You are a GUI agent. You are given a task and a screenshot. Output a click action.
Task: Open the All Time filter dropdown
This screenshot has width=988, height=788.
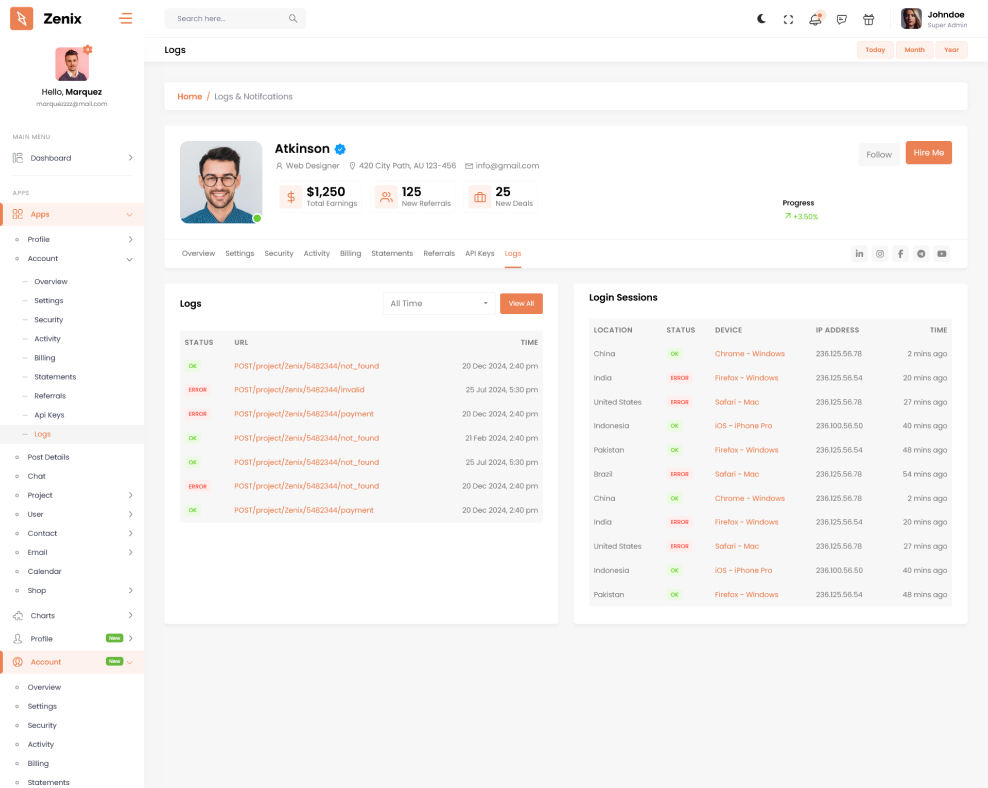pyautogui.click(x=439, y=303)
